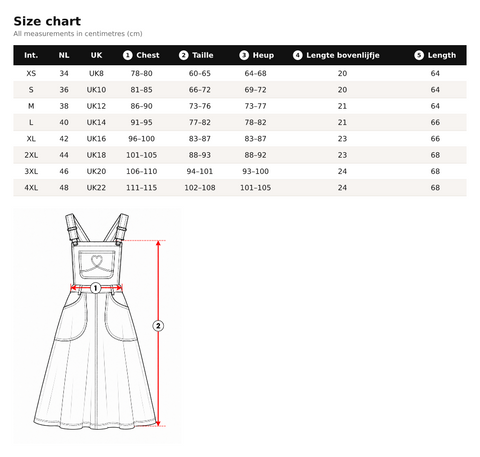Viewport: 480px width, 457px height.
Task: Click chest value '96-100'
Action: [141, 139]
